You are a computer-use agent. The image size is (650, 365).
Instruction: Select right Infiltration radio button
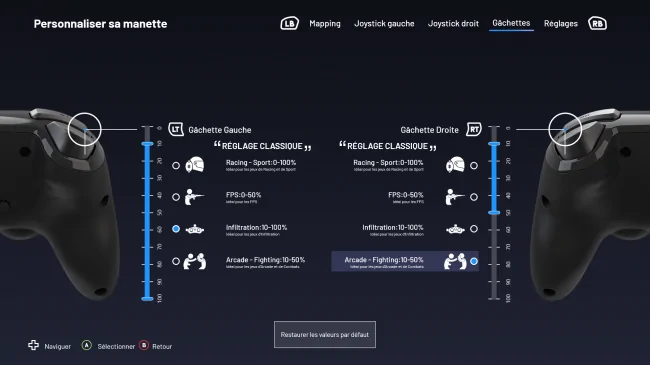point(474,229)
